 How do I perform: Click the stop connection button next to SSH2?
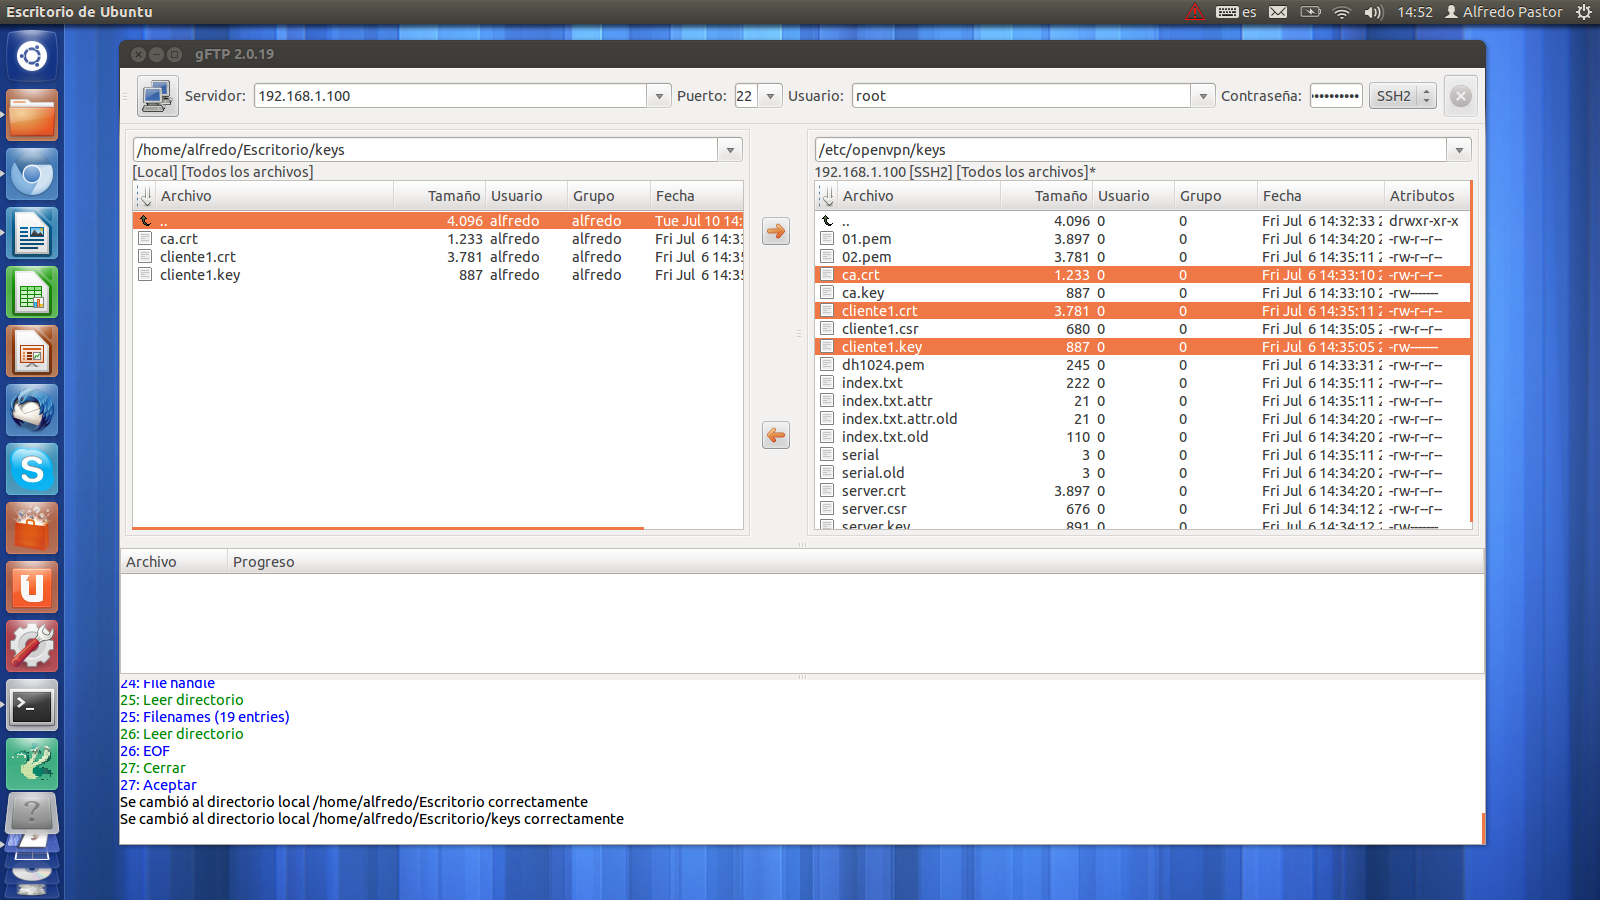pos(1461,96)
